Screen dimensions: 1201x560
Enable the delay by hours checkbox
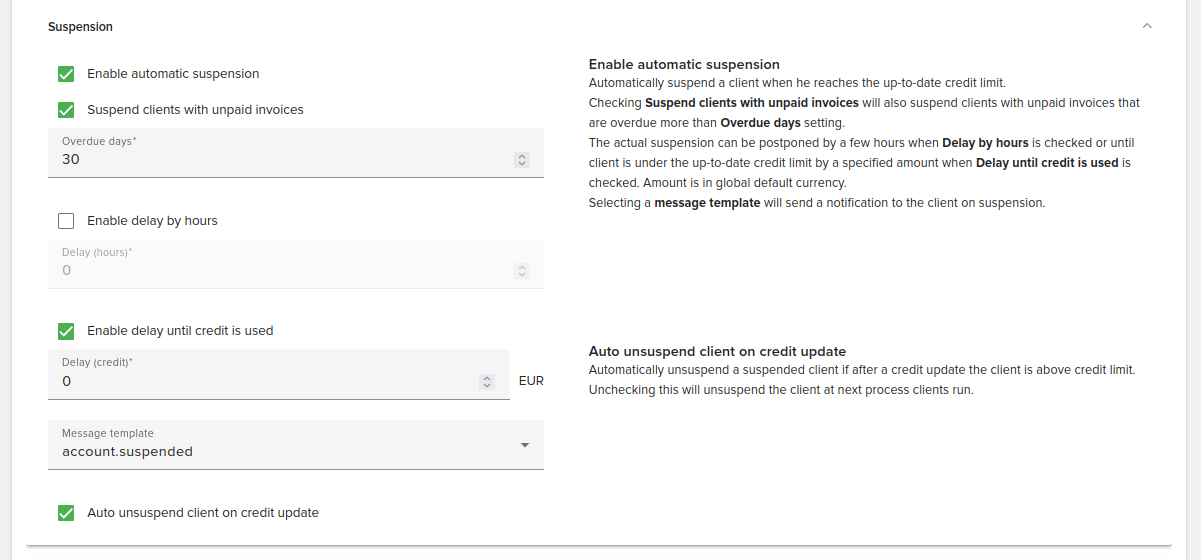pos(67,221)
